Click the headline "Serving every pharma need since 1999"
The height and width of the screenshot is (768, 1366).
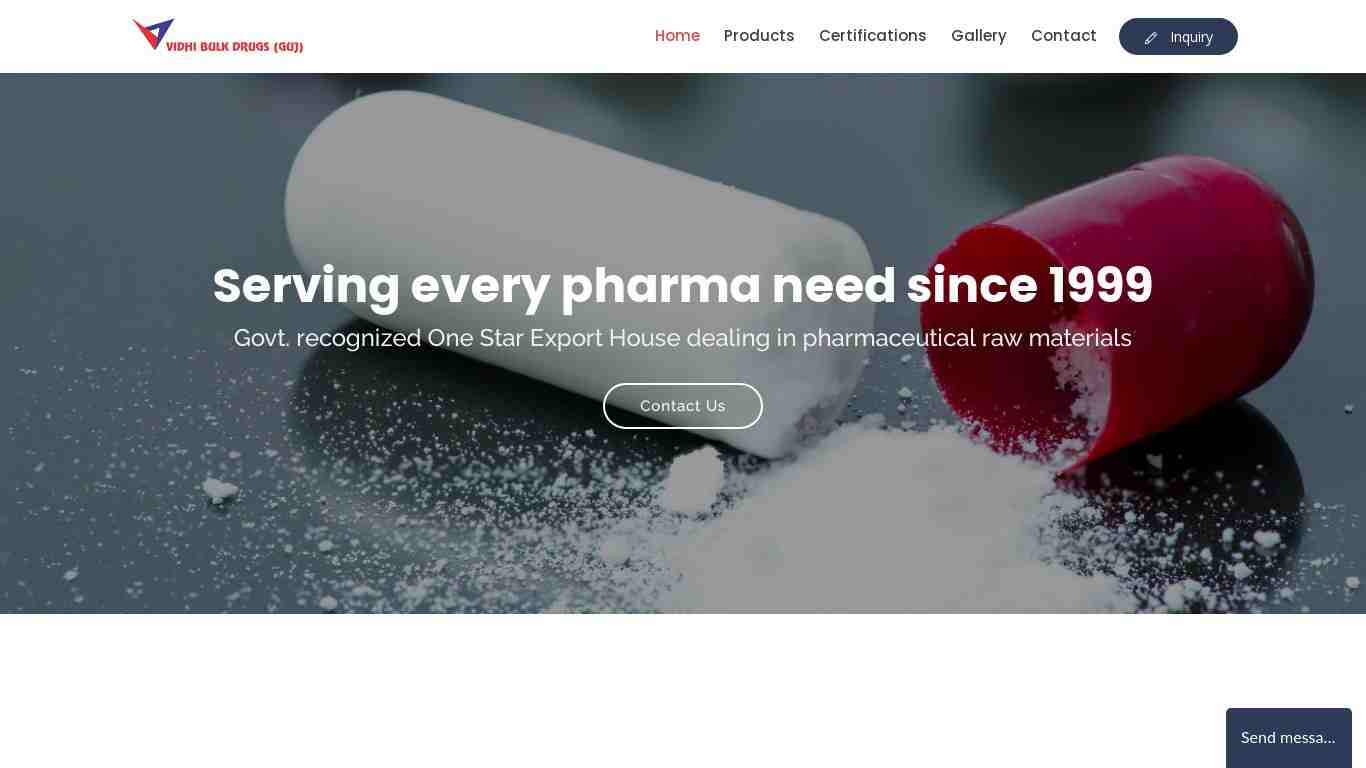click(x=683, y=285)
